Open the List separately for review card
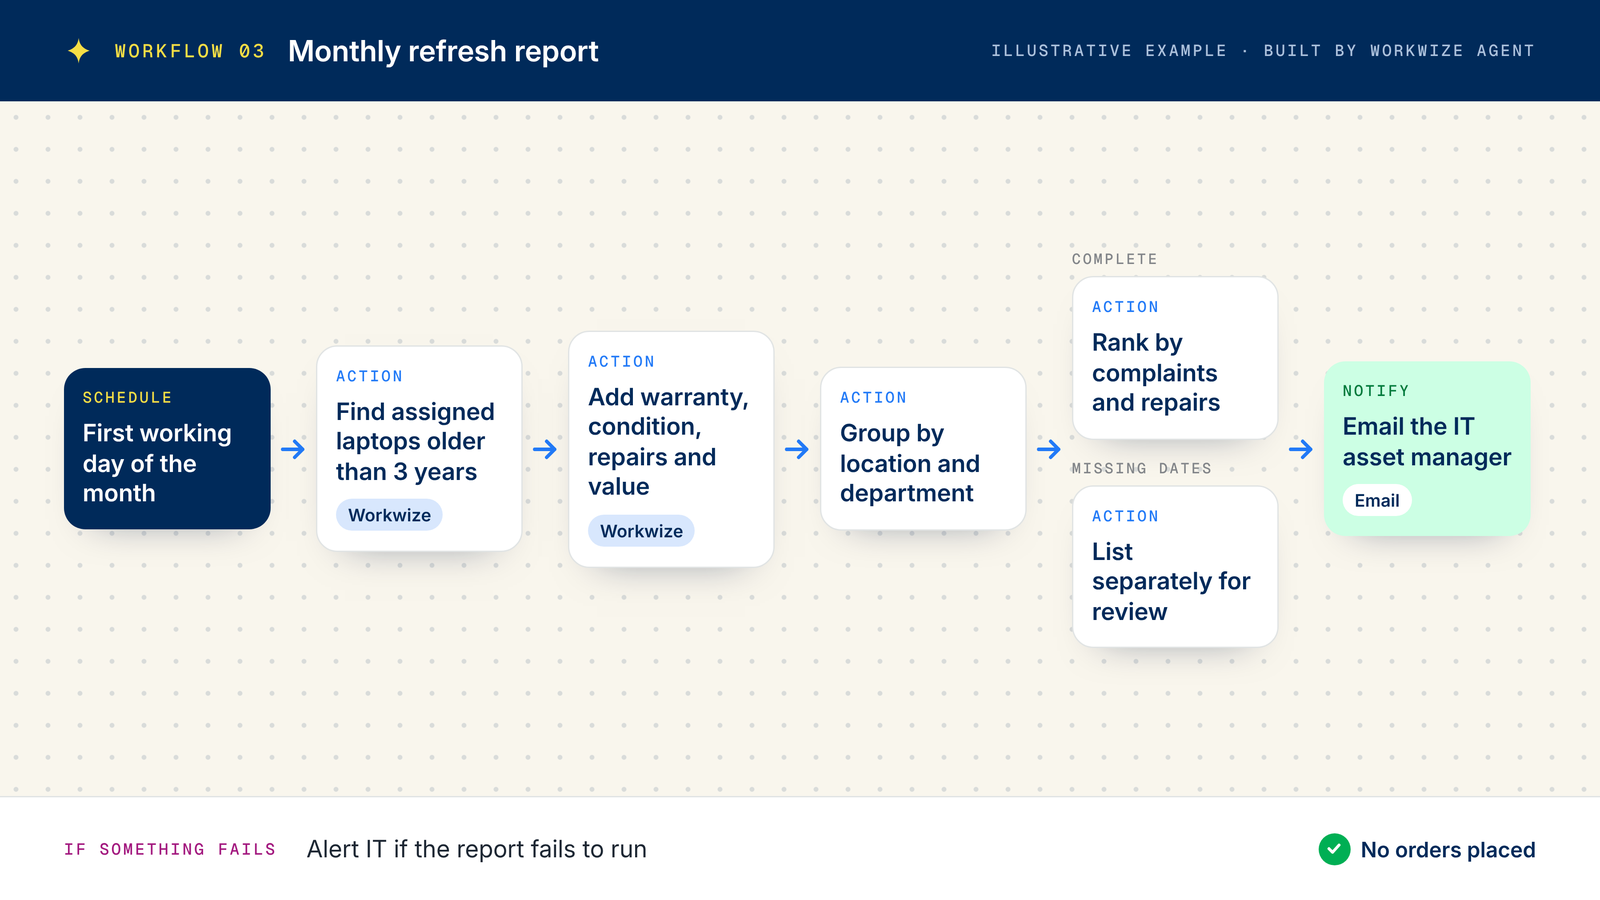The height and width of the screenshot is (900, 1600). point(1175,566)
